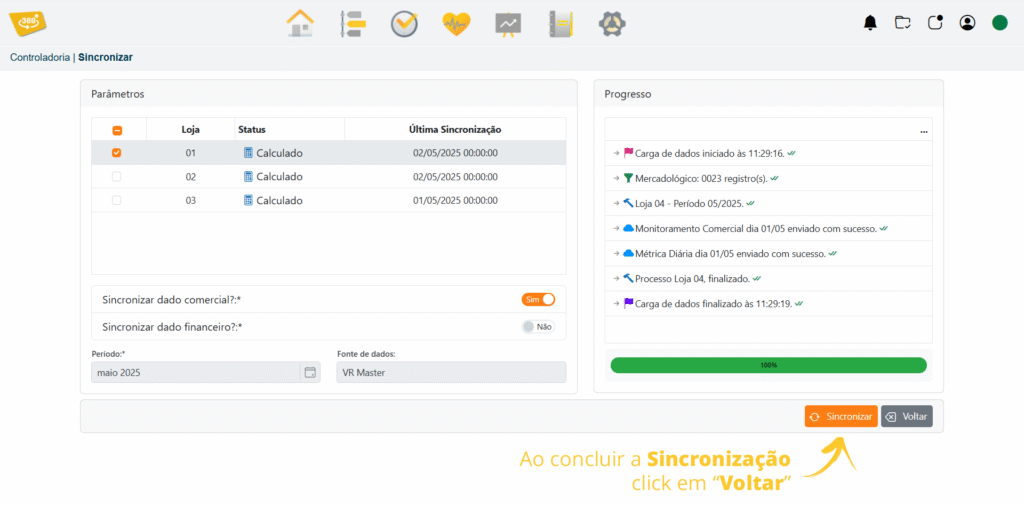Click the calculator icon in Loja 02 row
The image size is (1024, 505).
[248, 176]
